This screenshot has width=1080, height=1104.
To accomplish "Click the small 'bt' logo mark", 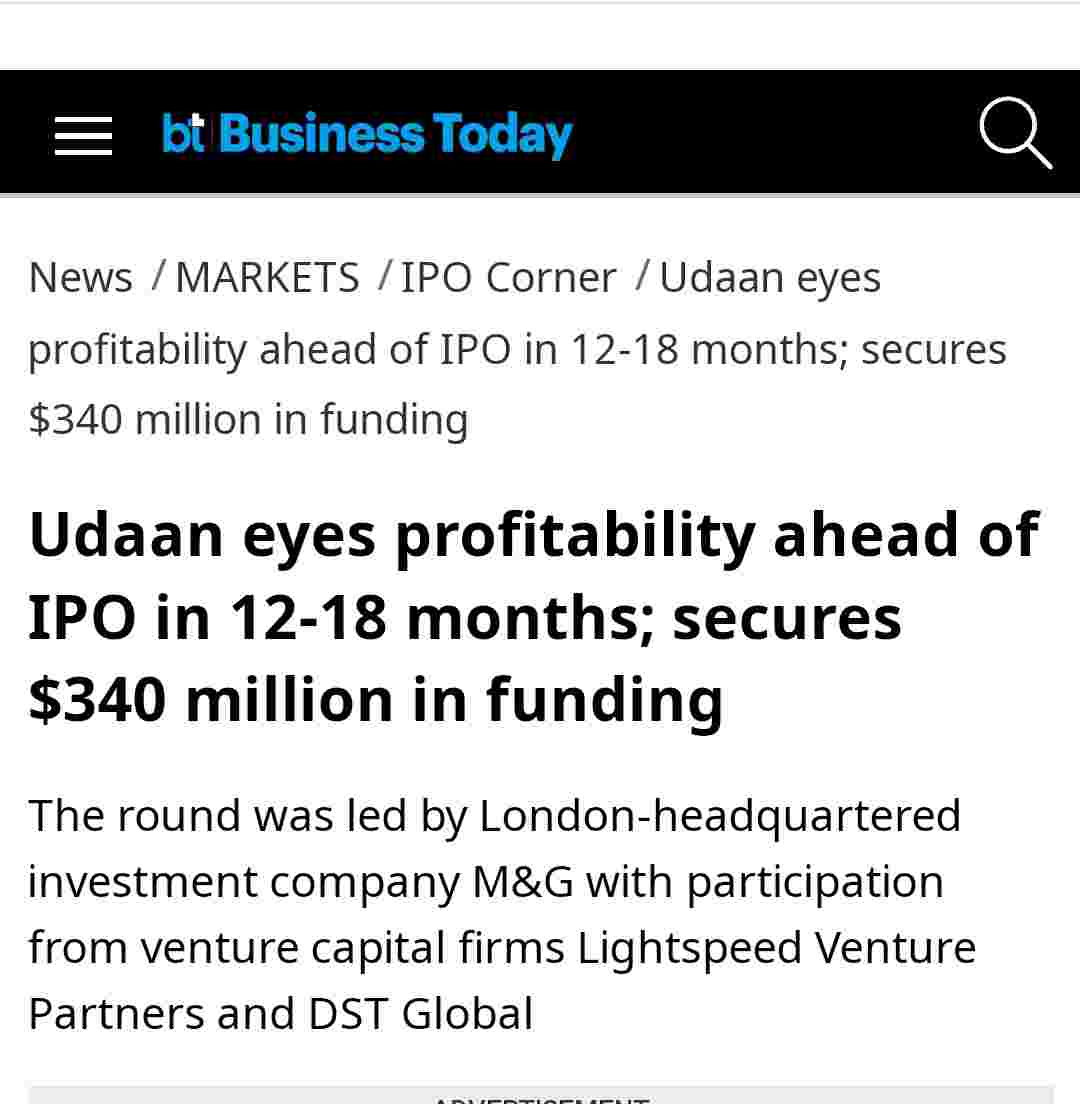I will [x=183, y=134].
